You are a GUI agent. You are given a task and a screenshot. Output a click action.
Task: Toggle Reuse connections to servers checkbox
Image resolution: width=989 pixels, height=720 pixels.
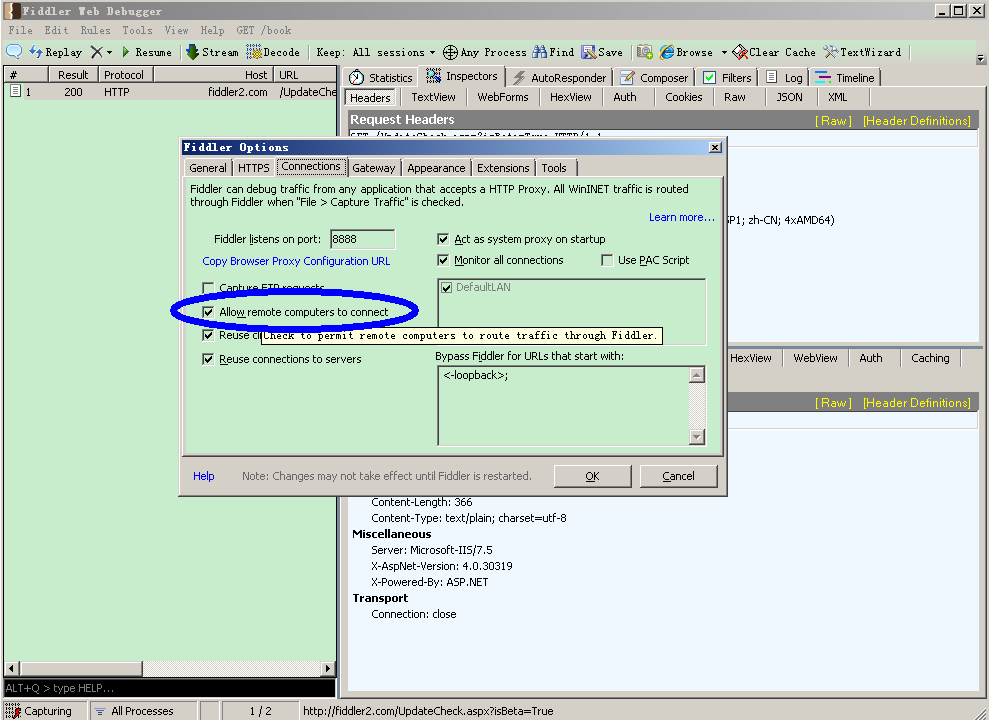coord(208,359)
